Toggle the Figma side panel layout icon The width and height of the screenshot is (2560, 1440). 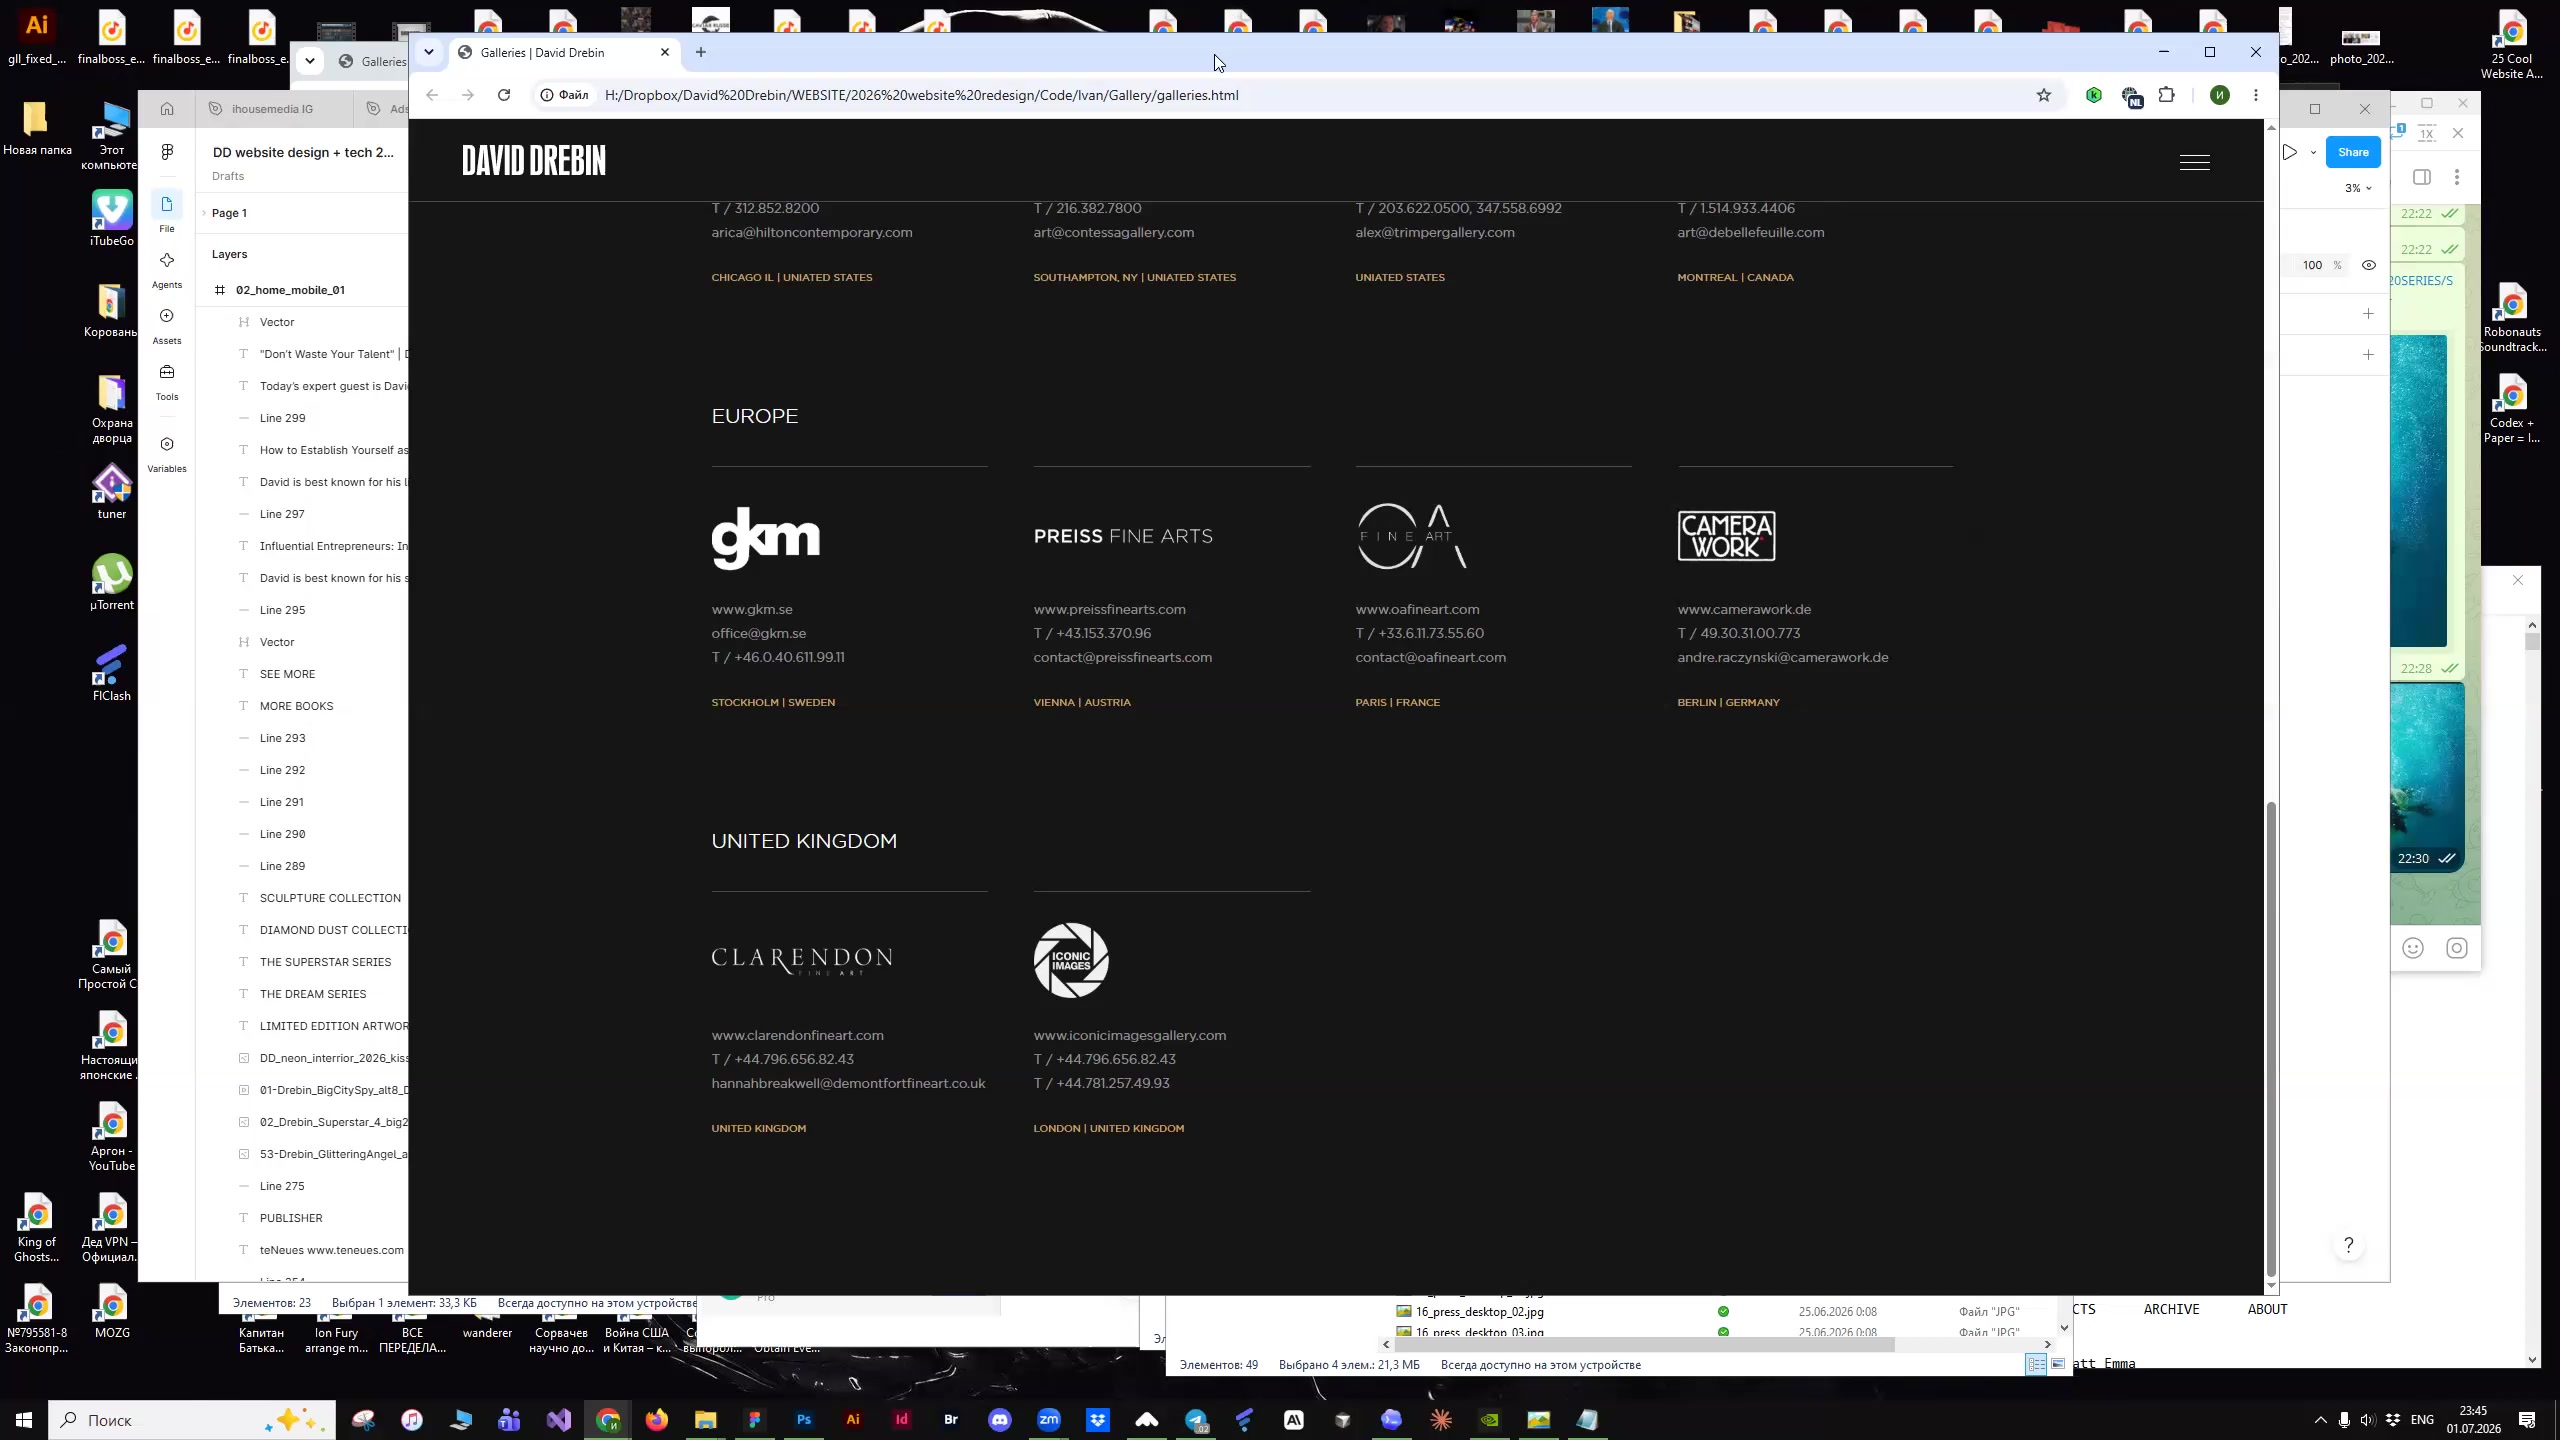coord(2422,177)
